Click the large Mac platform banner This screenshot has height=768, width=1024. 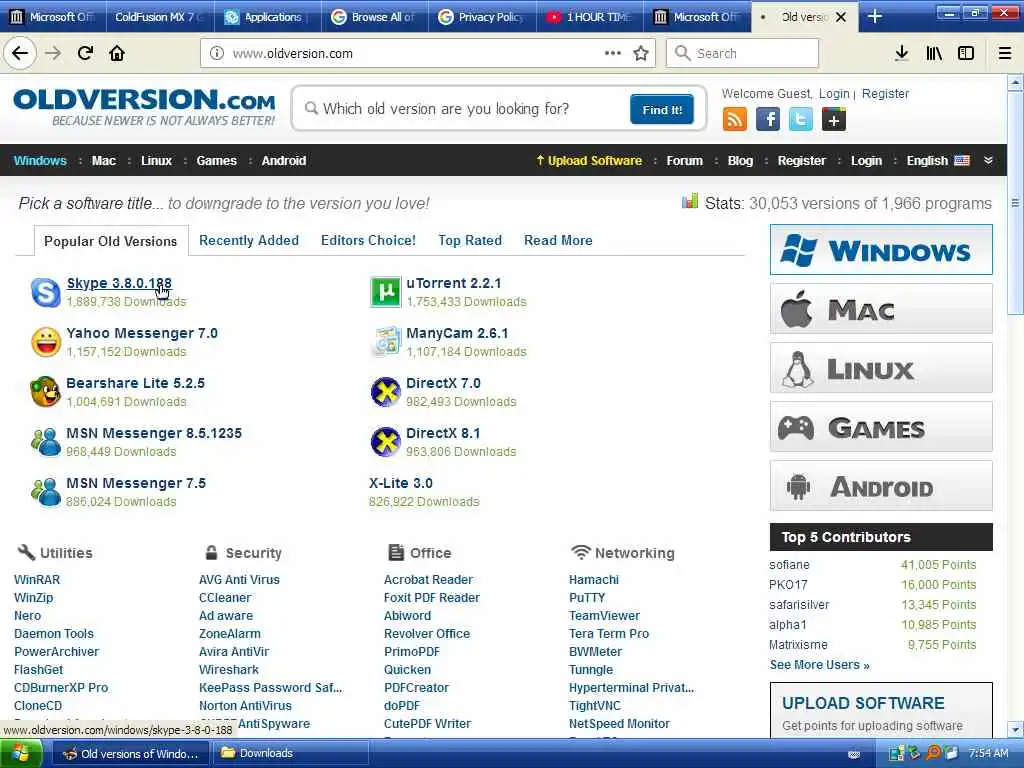point(881,309)
